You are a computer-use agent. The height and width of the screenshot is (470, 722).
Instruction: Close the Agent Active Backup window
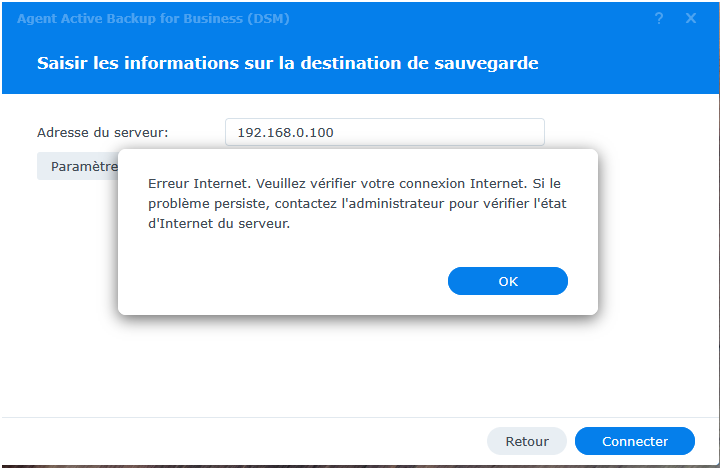click(x=691, y=18)
